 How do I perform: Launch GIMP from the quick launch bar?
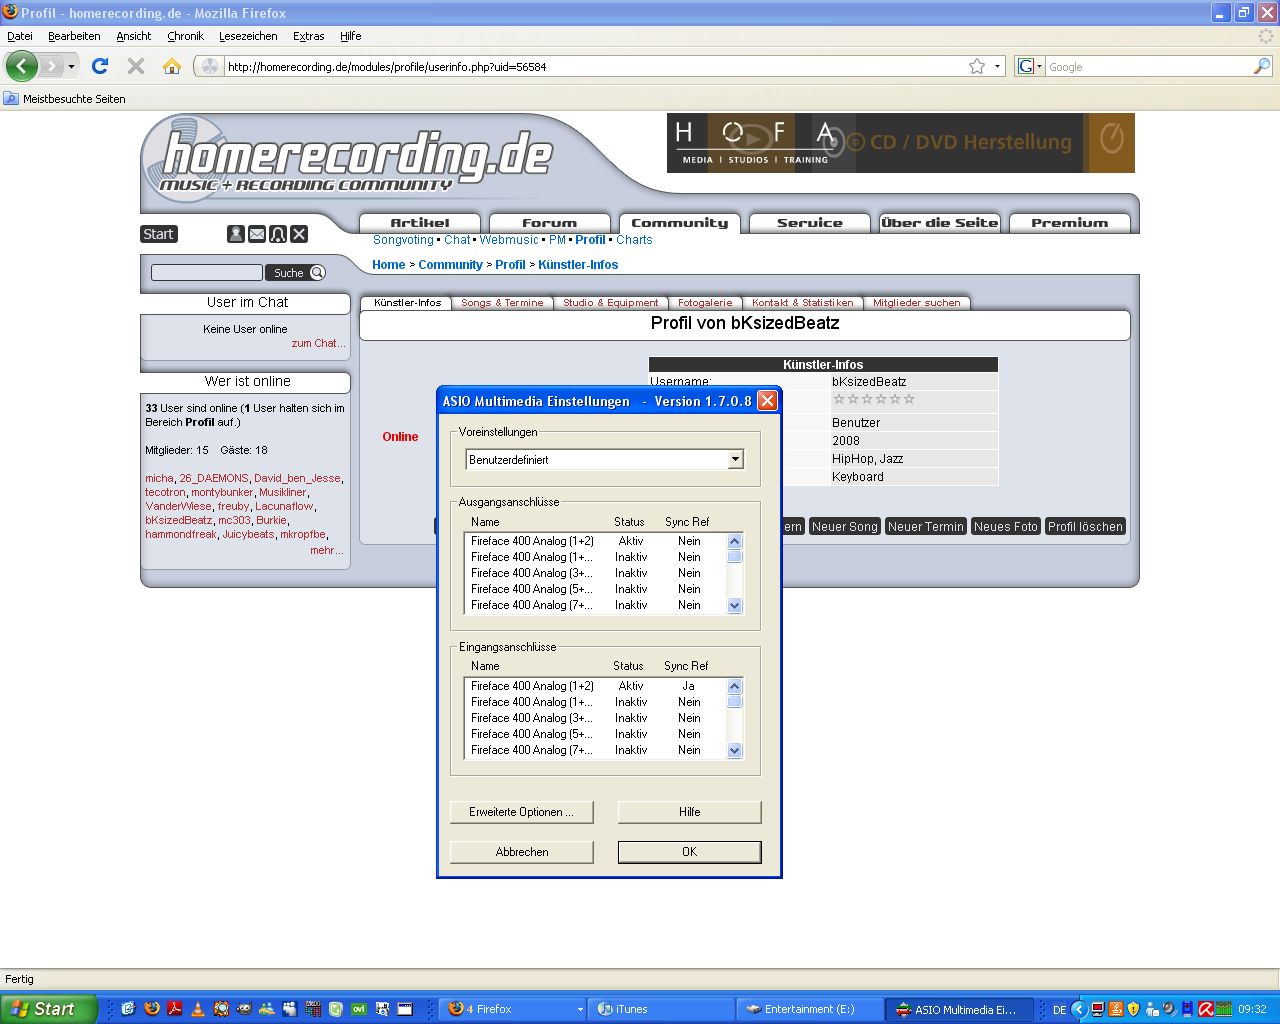(244, 1009)
